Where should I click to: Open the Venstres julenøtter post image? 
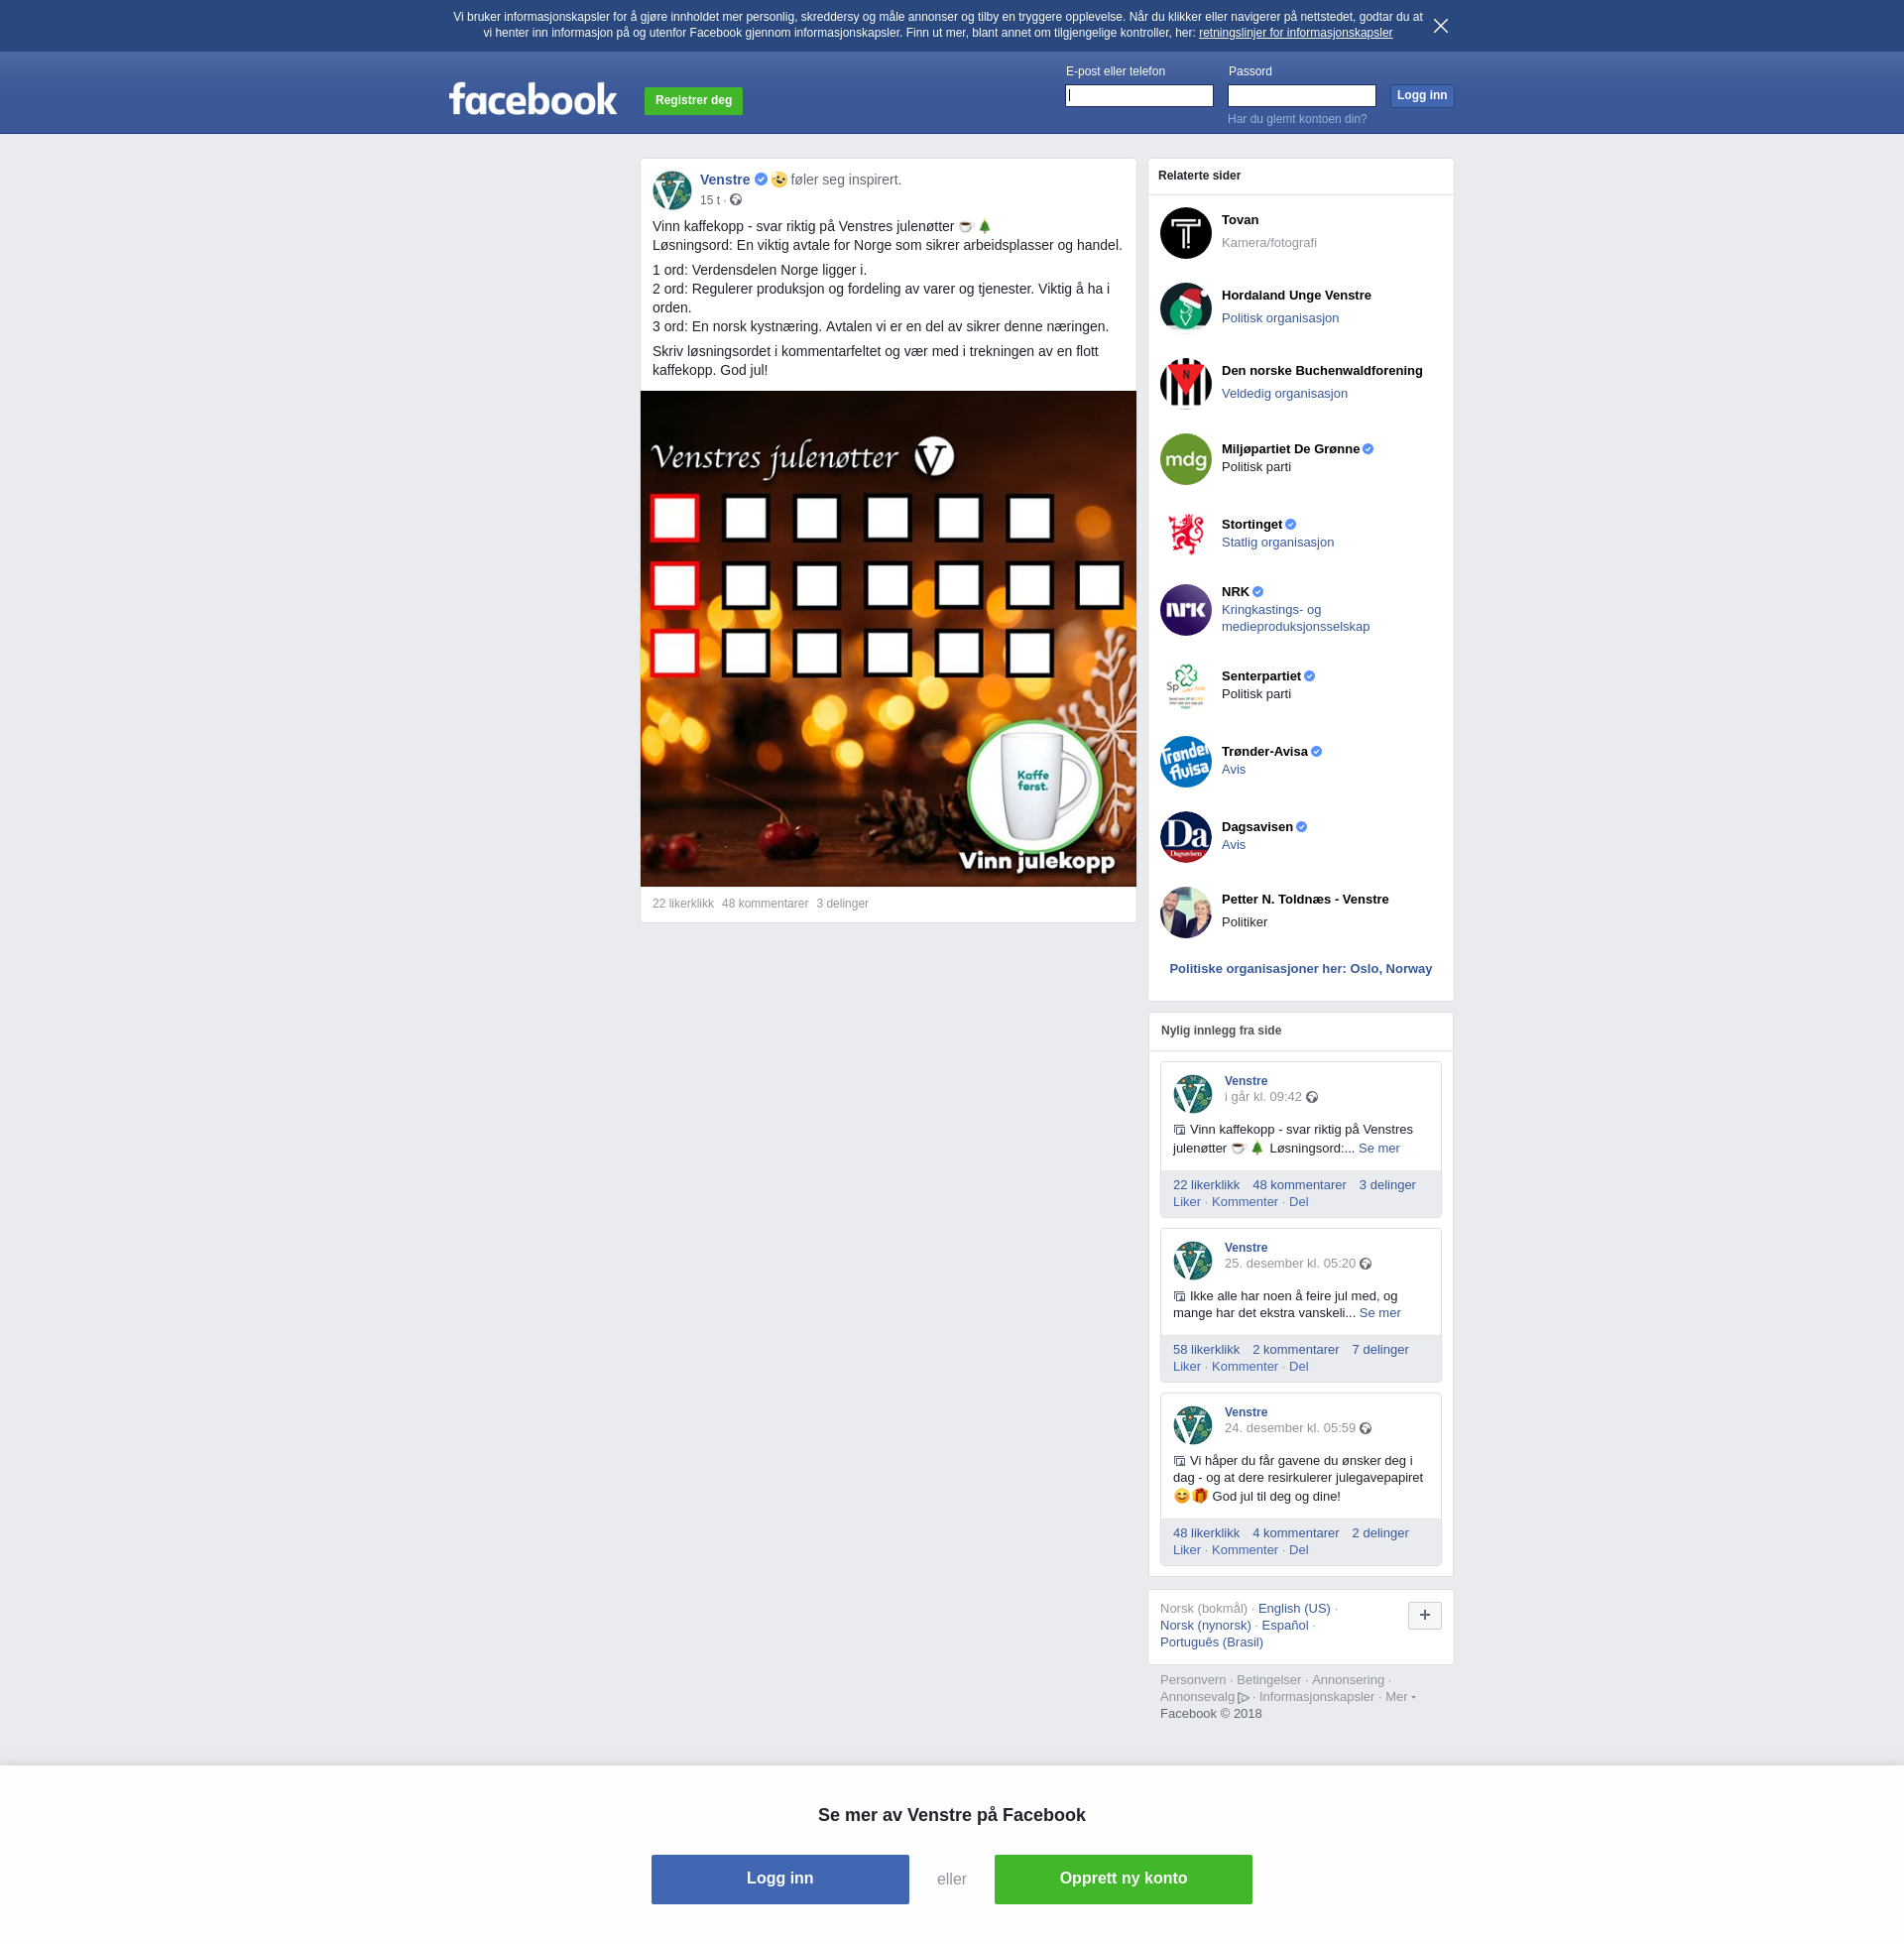pos(888,638)
